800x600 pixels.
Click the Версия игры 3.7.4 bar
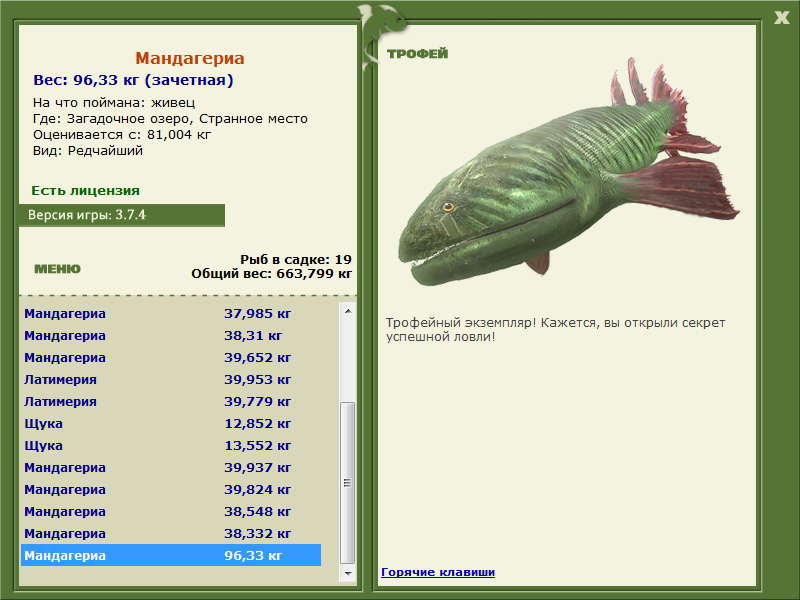121,215
